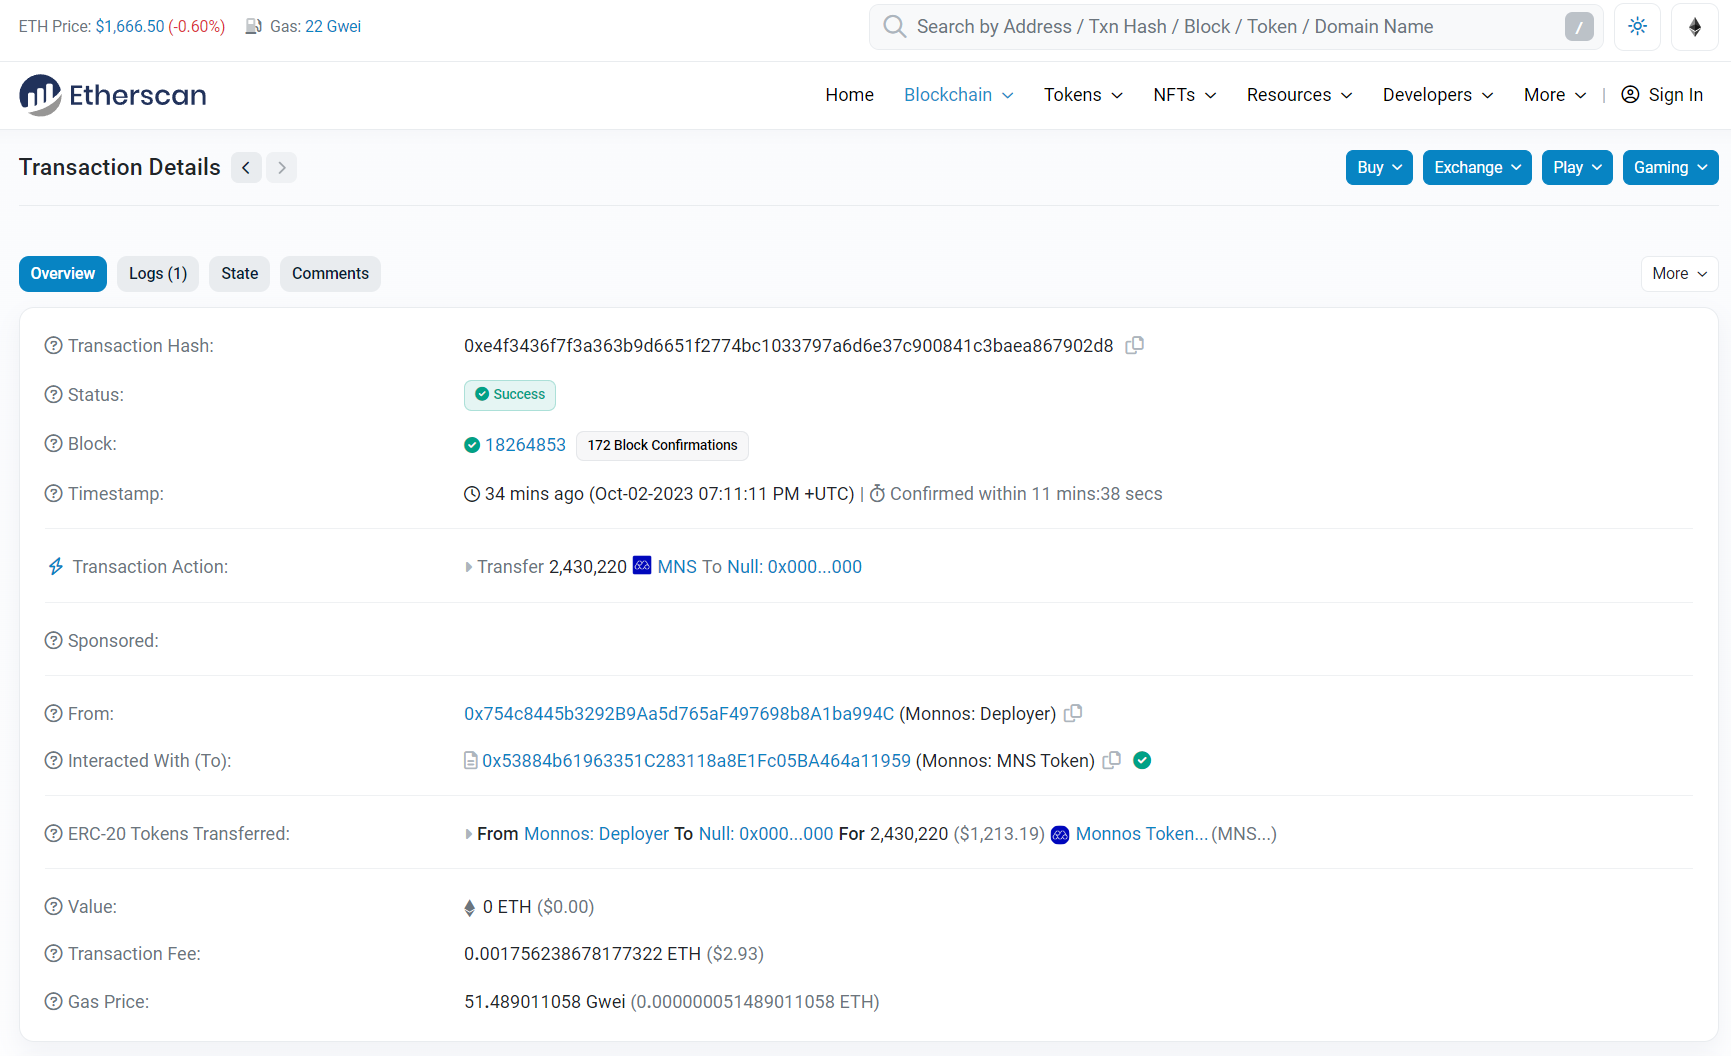Click the Monnos Token round logo icon
This screenshot has height=1056, width=1731.
pyautogui.click(x=1060, y=834)
